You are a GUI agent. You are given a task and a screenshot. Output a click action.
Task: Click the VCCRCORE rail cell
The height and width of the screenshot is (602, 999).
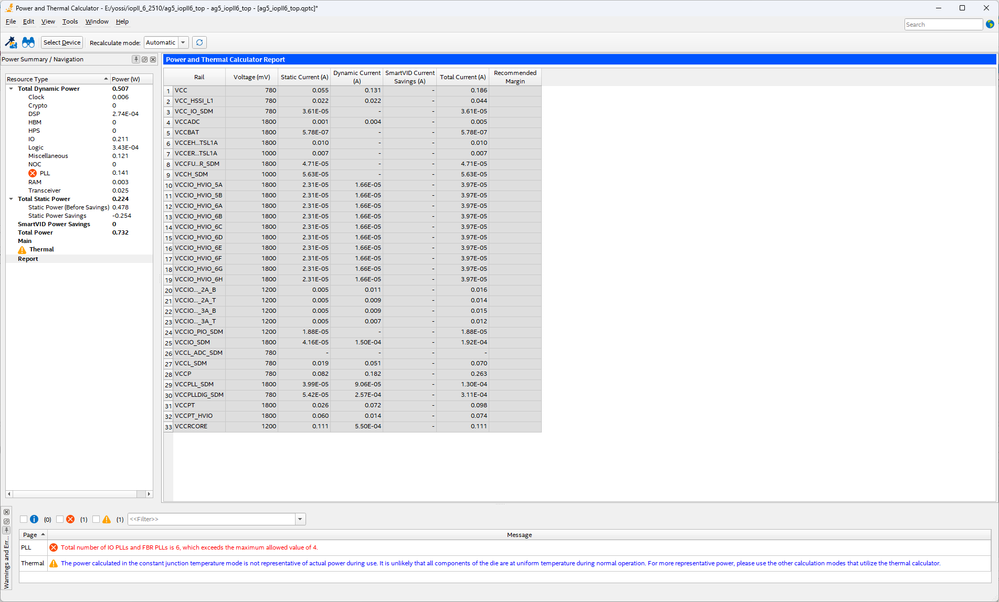[x=199, y=426]
